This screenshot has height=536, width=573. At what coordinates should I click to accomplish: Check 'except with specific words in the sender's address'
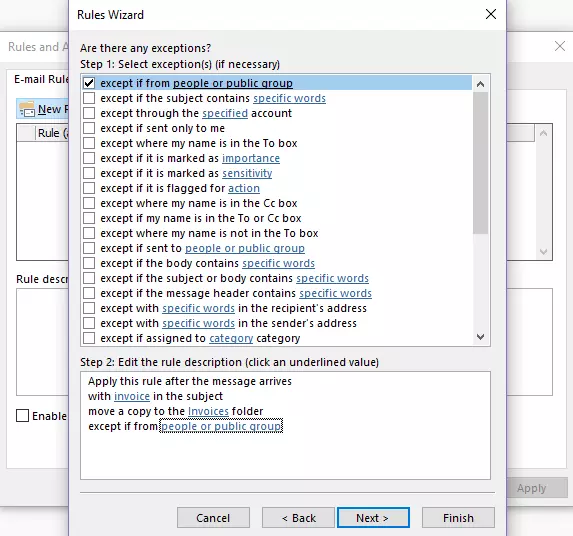[89, 323]
